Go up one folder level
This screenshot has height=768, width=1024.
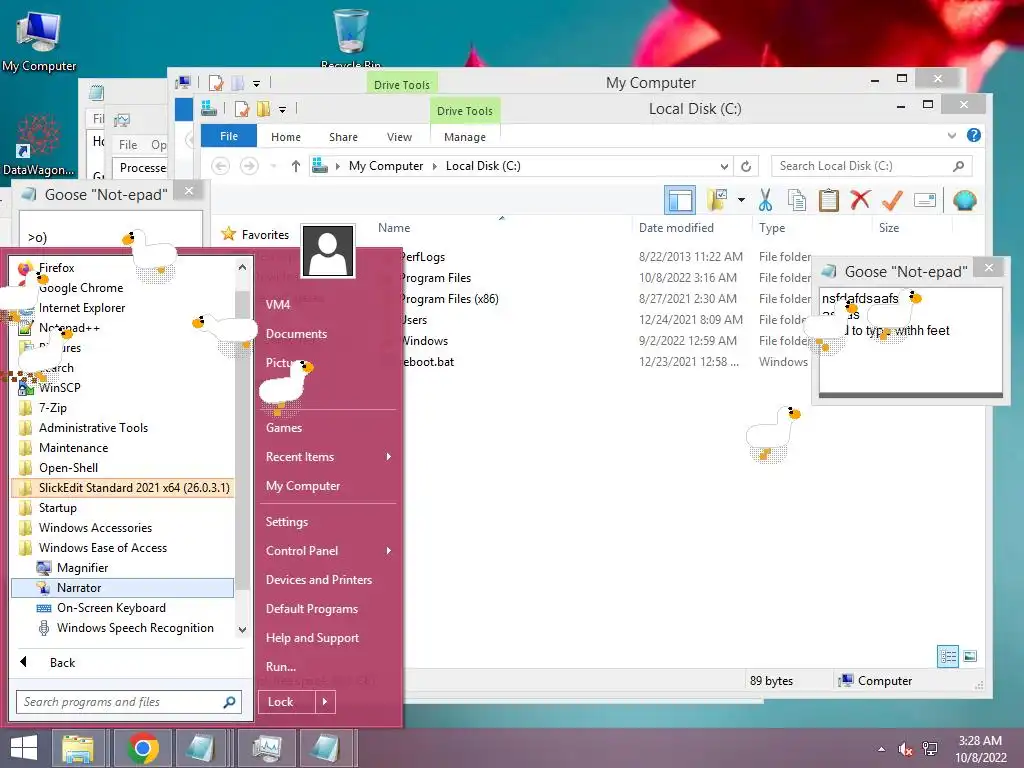[296, 166]
